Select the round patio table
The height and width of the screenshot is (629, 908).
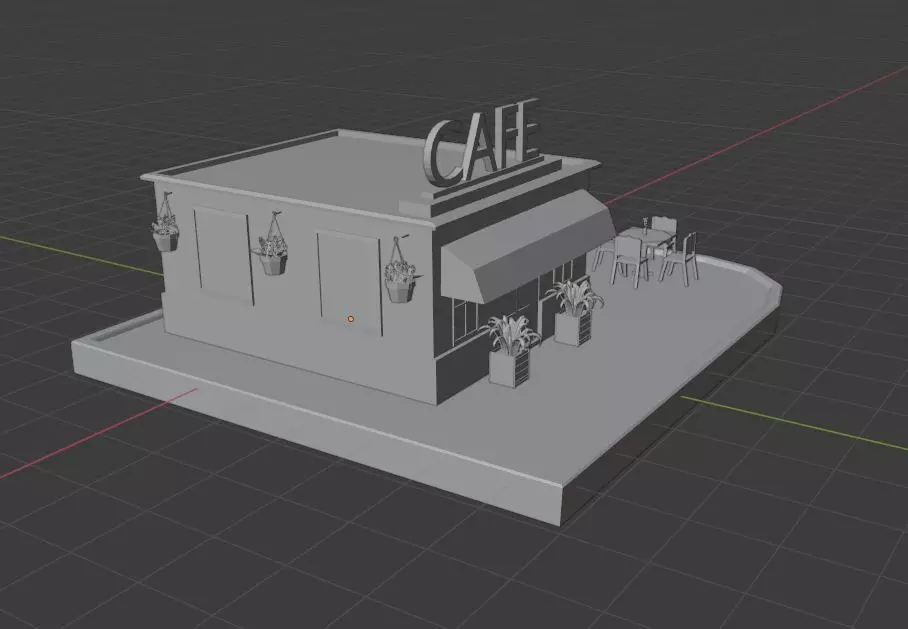[x=647, y=238]
